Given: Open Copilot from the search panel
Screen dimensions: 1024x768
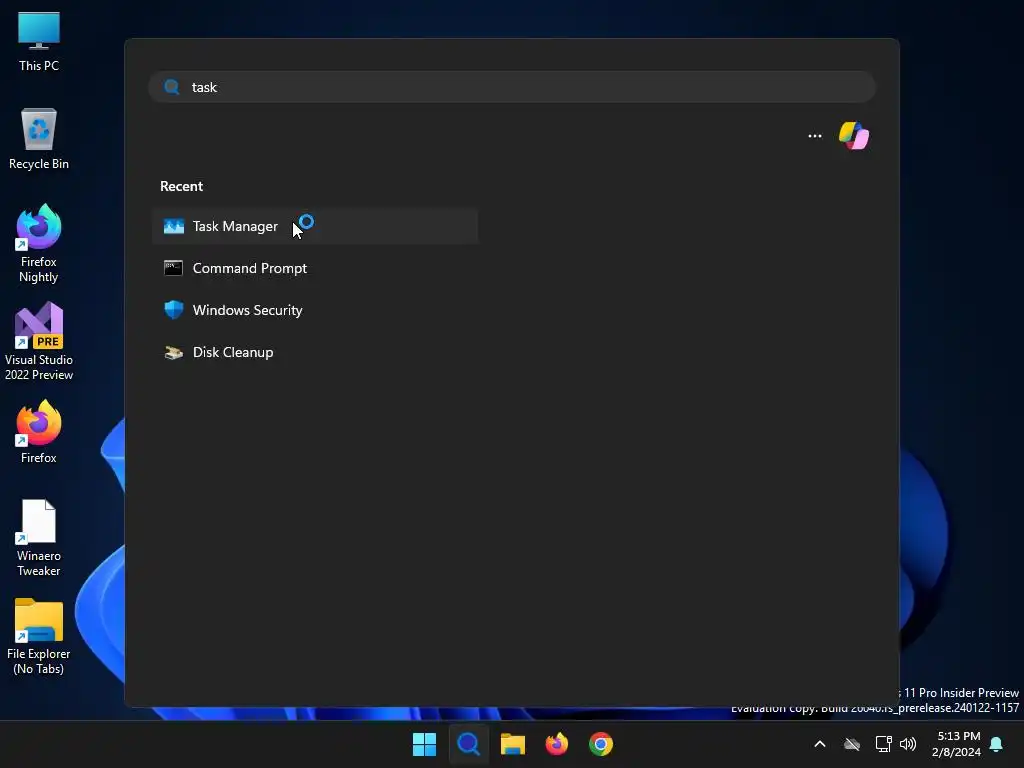Looking at the screenshot, I should coord(854,136).
